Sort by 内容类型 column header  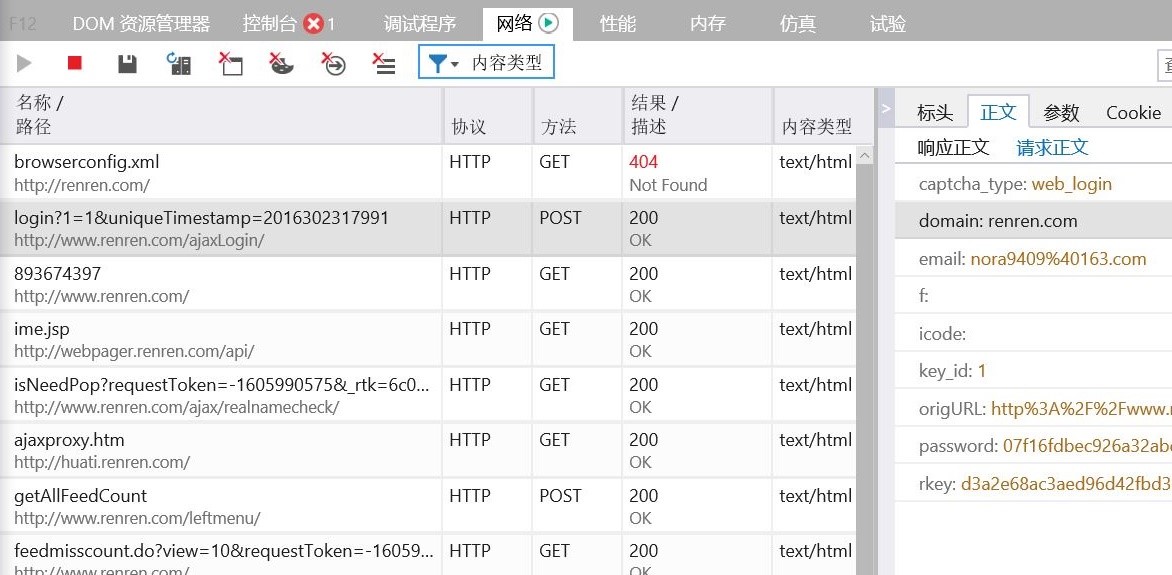click(x=823, y=115)
